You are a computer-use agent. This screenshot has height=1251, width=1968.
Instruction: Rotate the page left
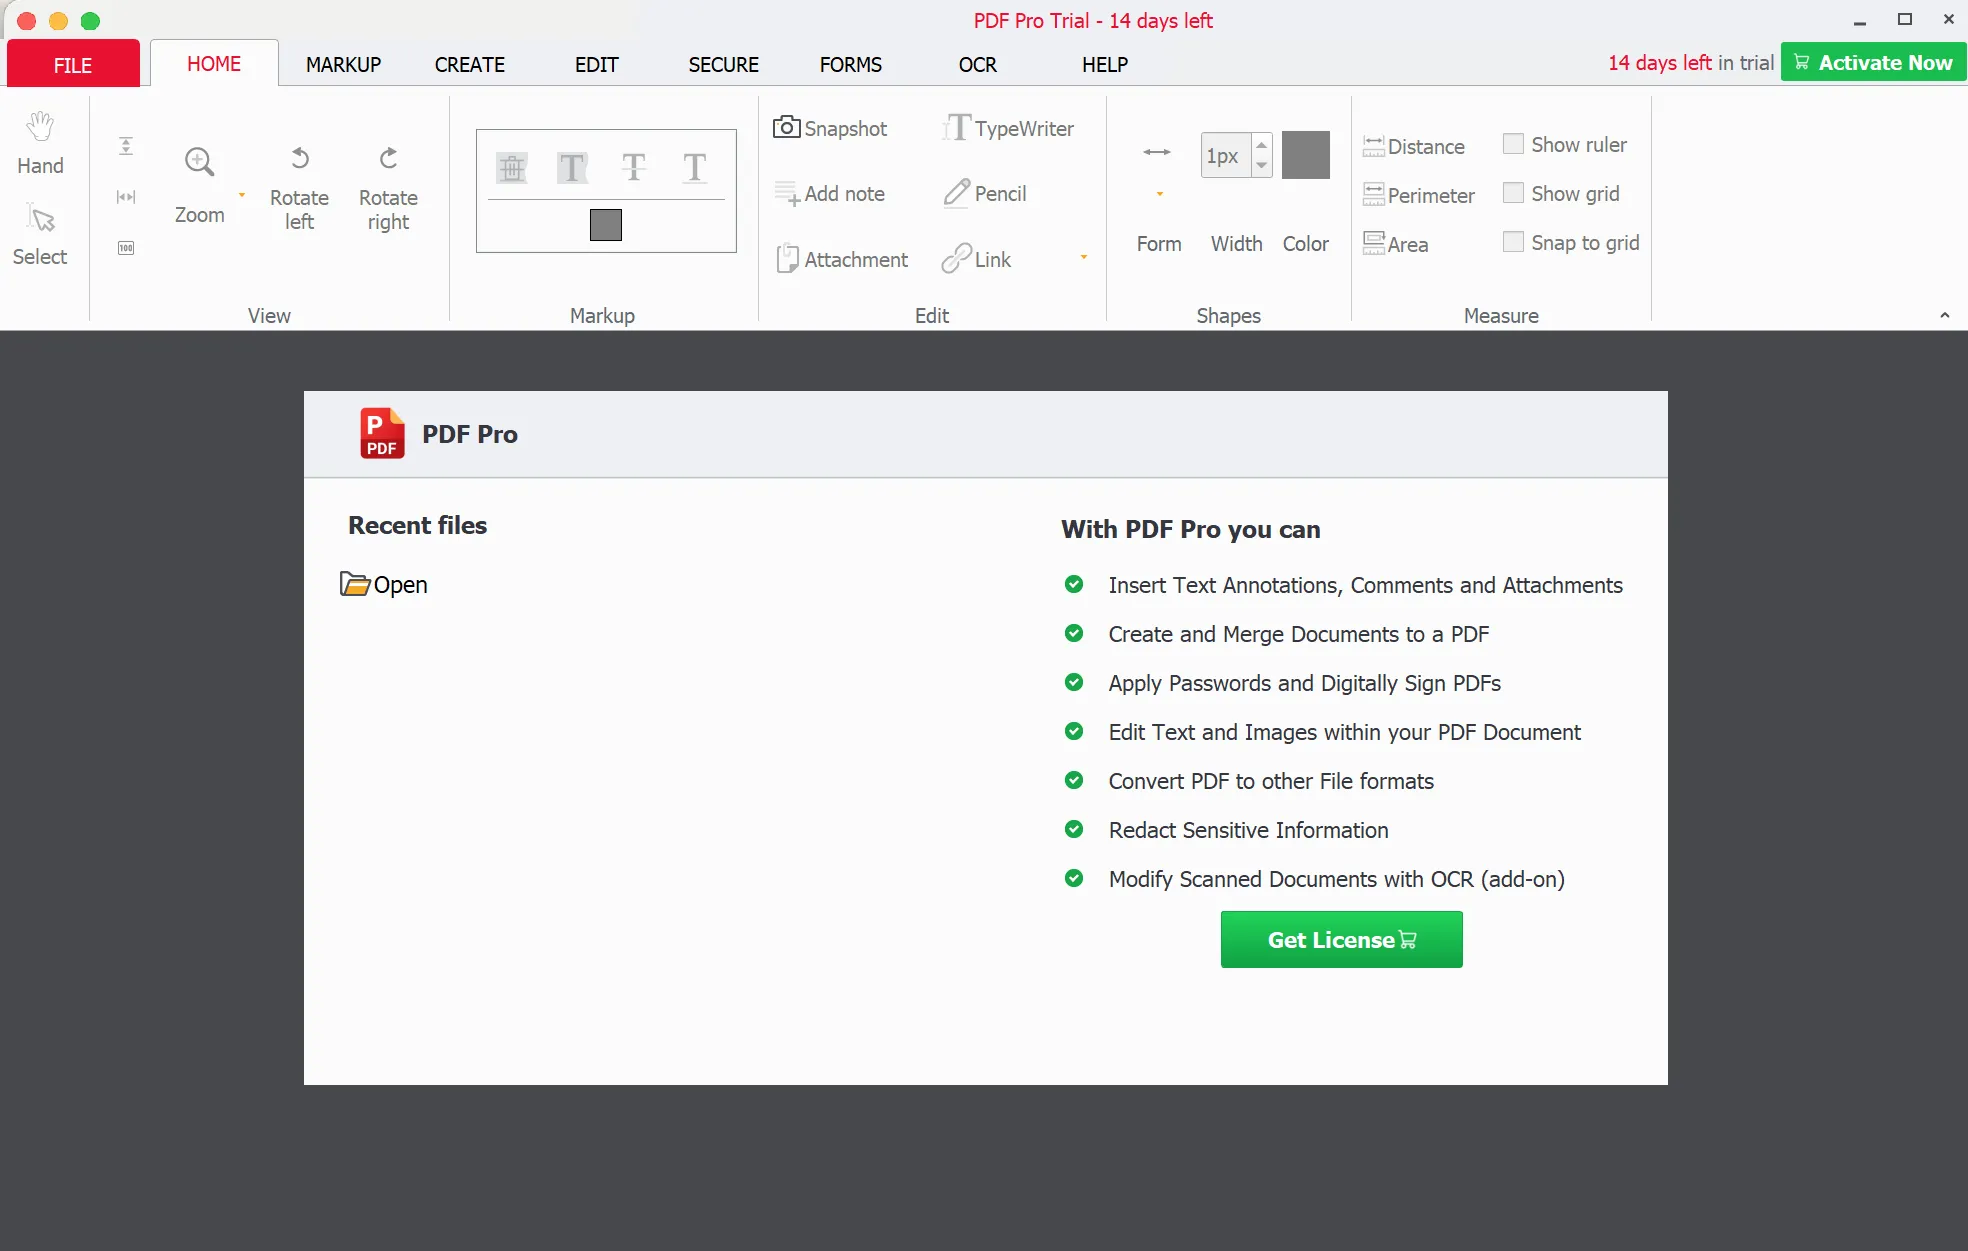[299, 188]
